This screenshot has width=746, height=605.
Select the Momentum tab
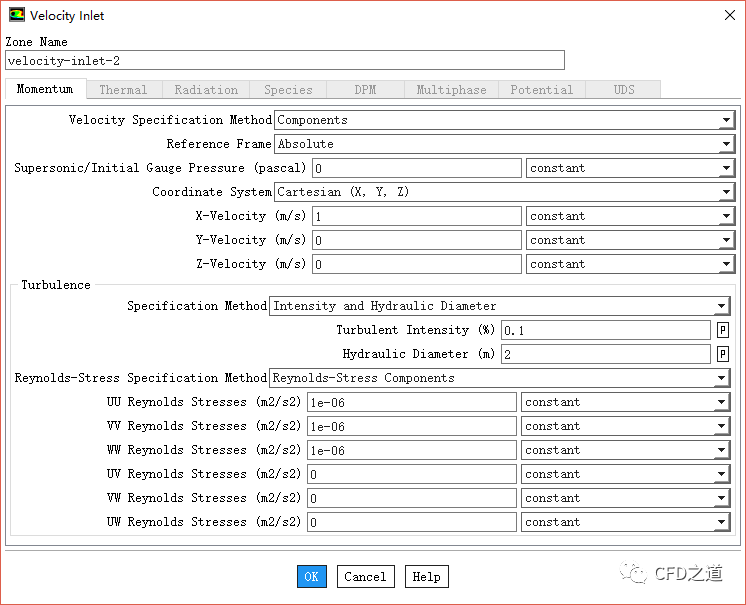(45, 89)
